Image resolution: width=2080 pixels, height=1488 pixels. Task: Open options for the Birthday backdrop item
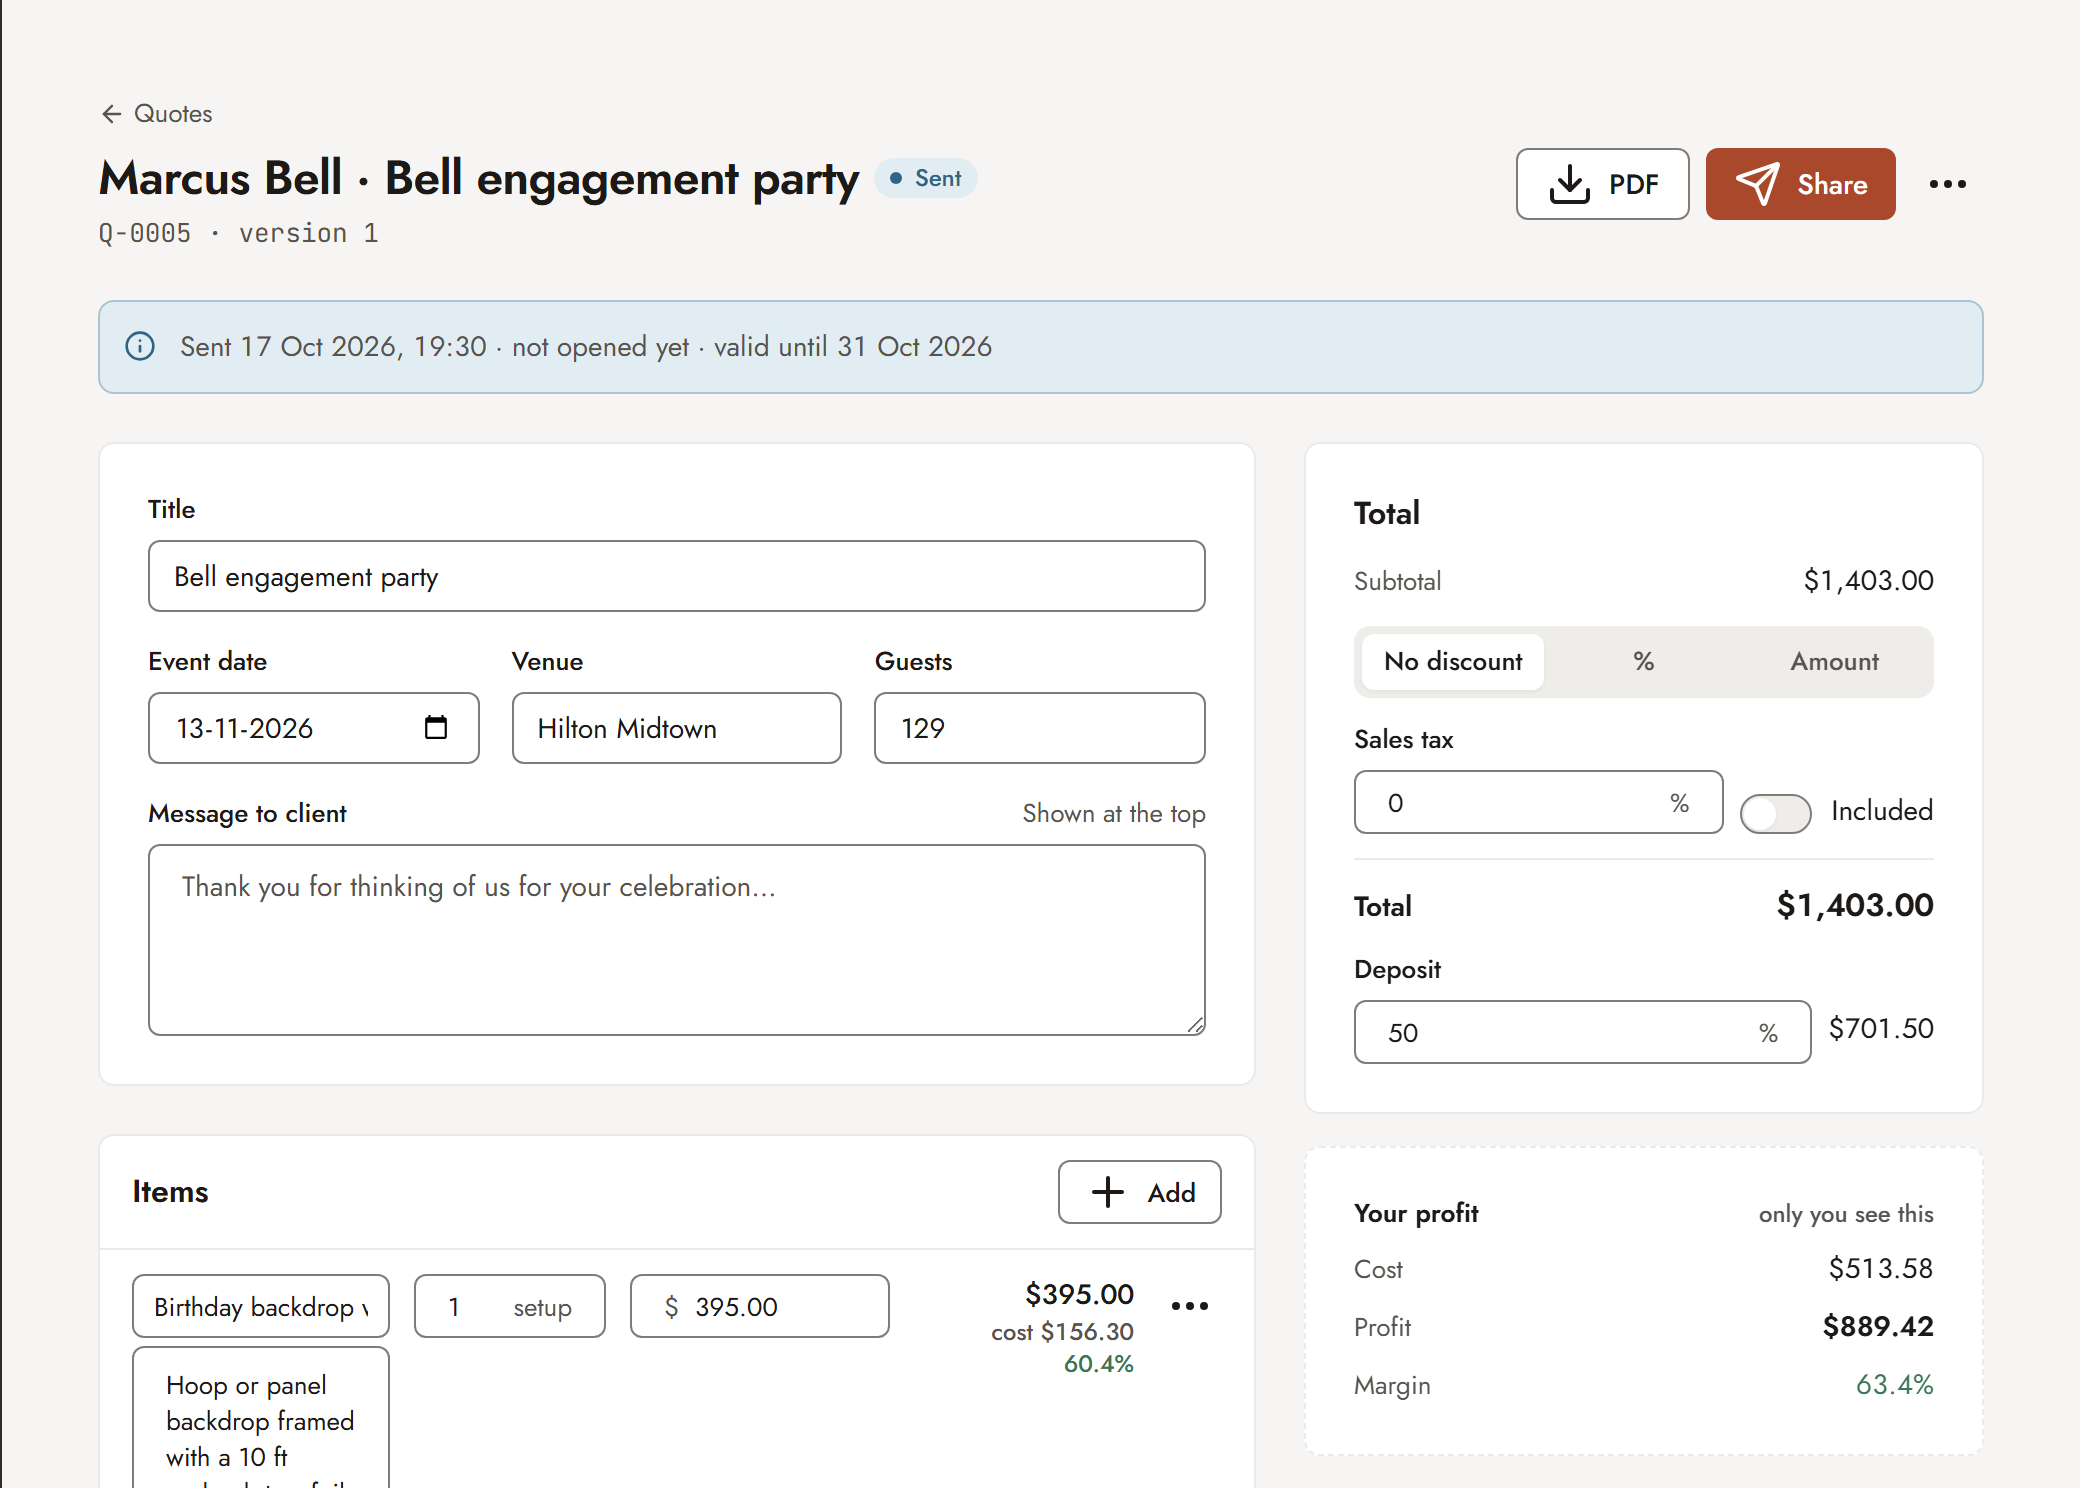(x=1189, y=1306)
